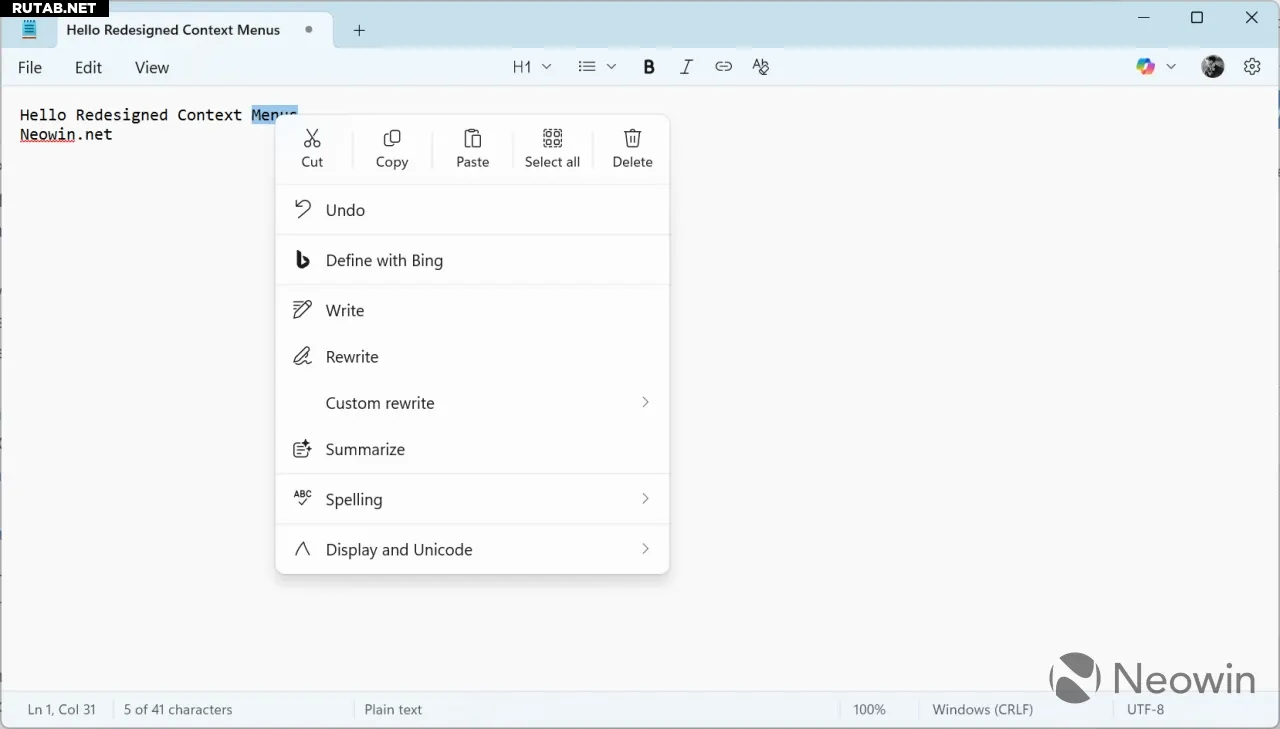Click Plain text in status bar
Image resolution: width=1280 pixels, height=729 pixels.
point(393,709)
